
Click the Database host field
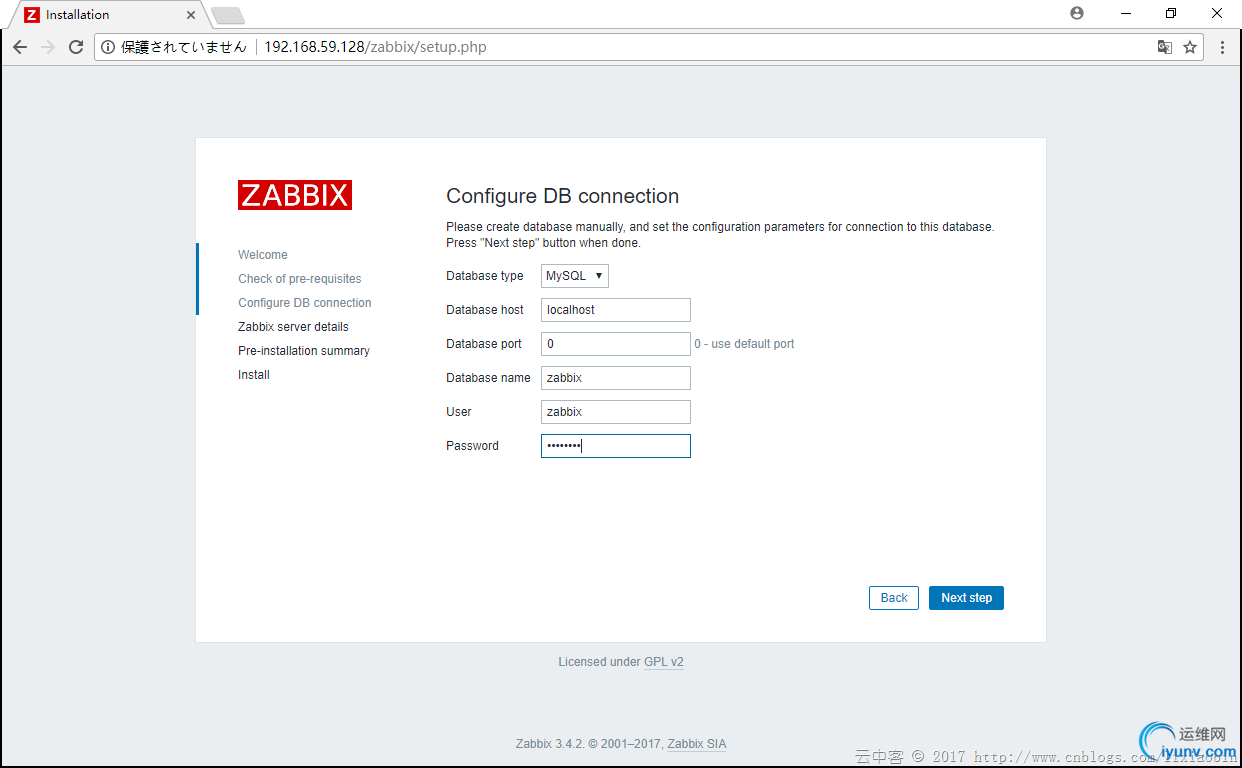click(616, 310)
